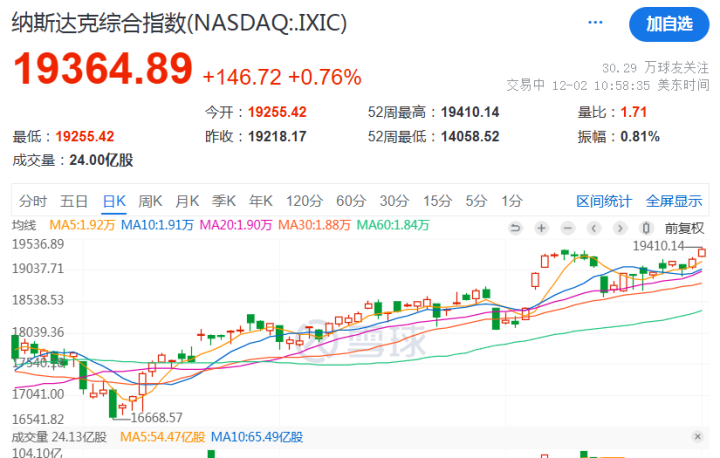Click the 52周最低 value 14058.52
Screen dimensions: 720x458
(x=470, y=136)
